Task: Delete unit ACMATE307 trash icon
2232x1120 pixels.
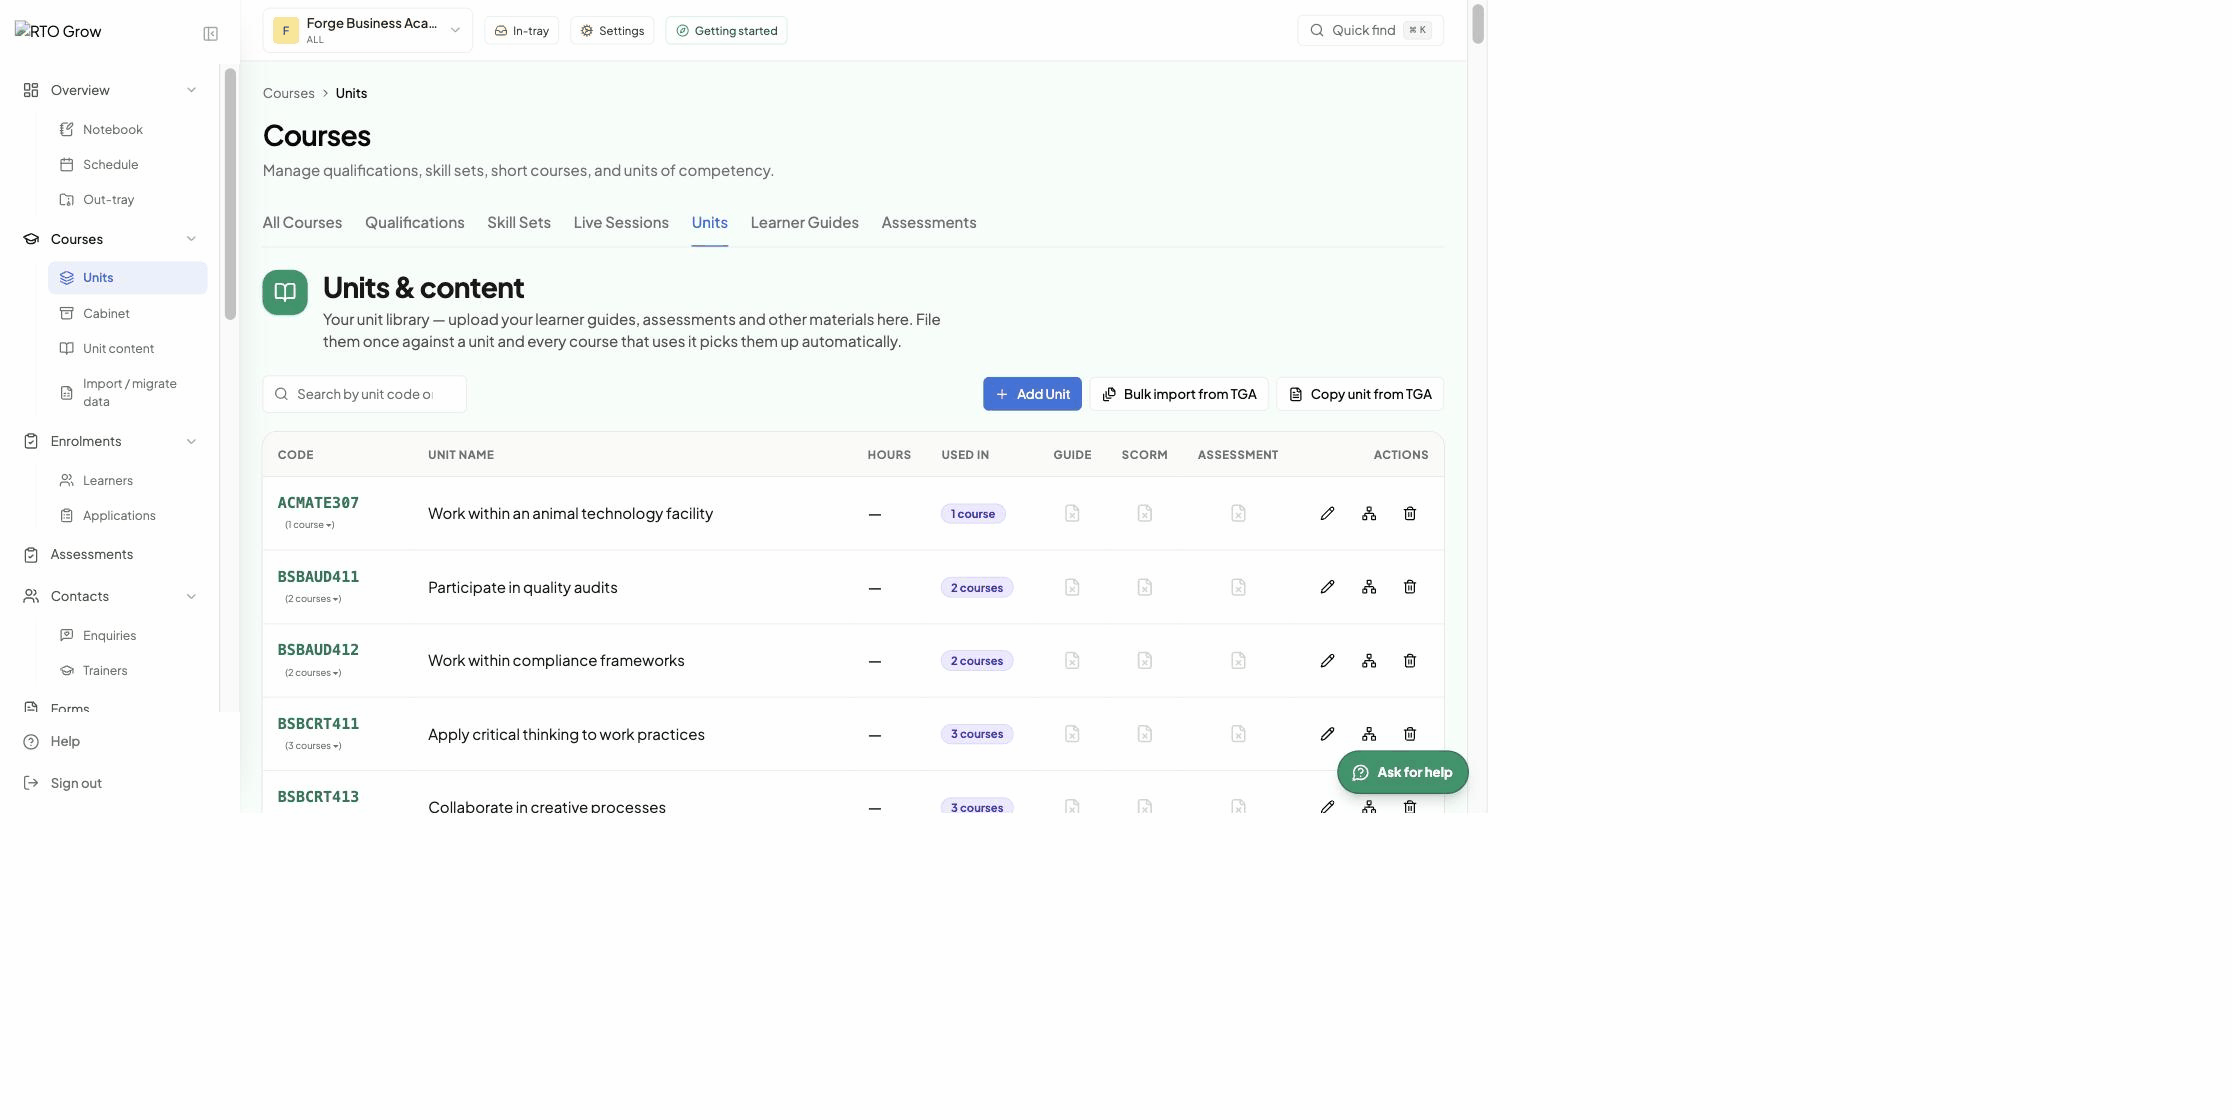Action: point(1410,514)
